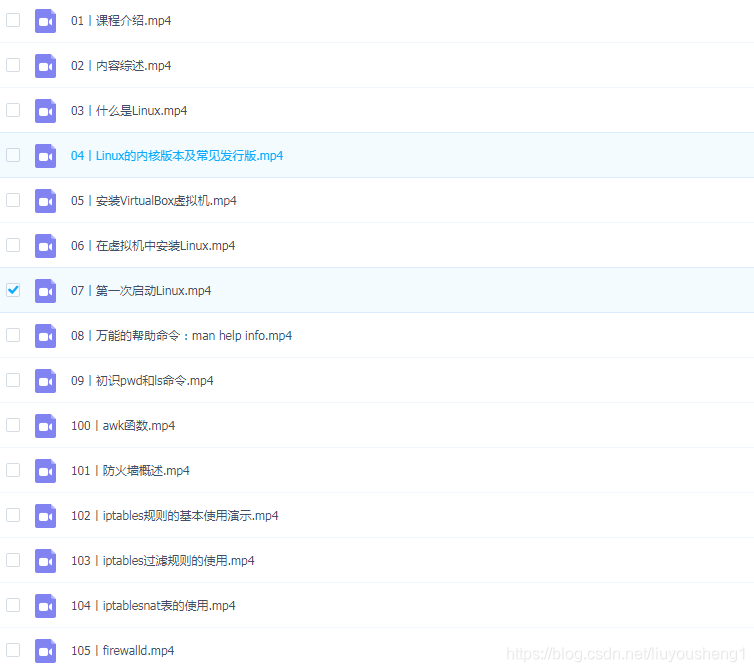The image size is (754, 672).
Task: Select checkbox of 102 iptables规则的基本使用演示.mp4
Action: (13, 515)
